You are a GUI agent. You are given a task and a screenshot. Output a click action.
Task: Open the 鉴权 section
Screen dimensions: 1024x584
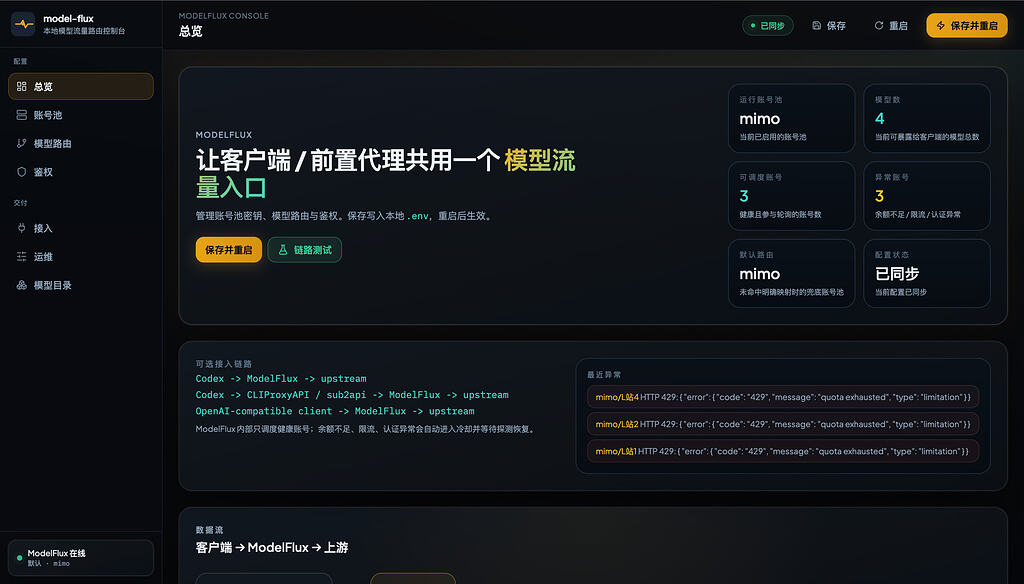coord(81,172)
